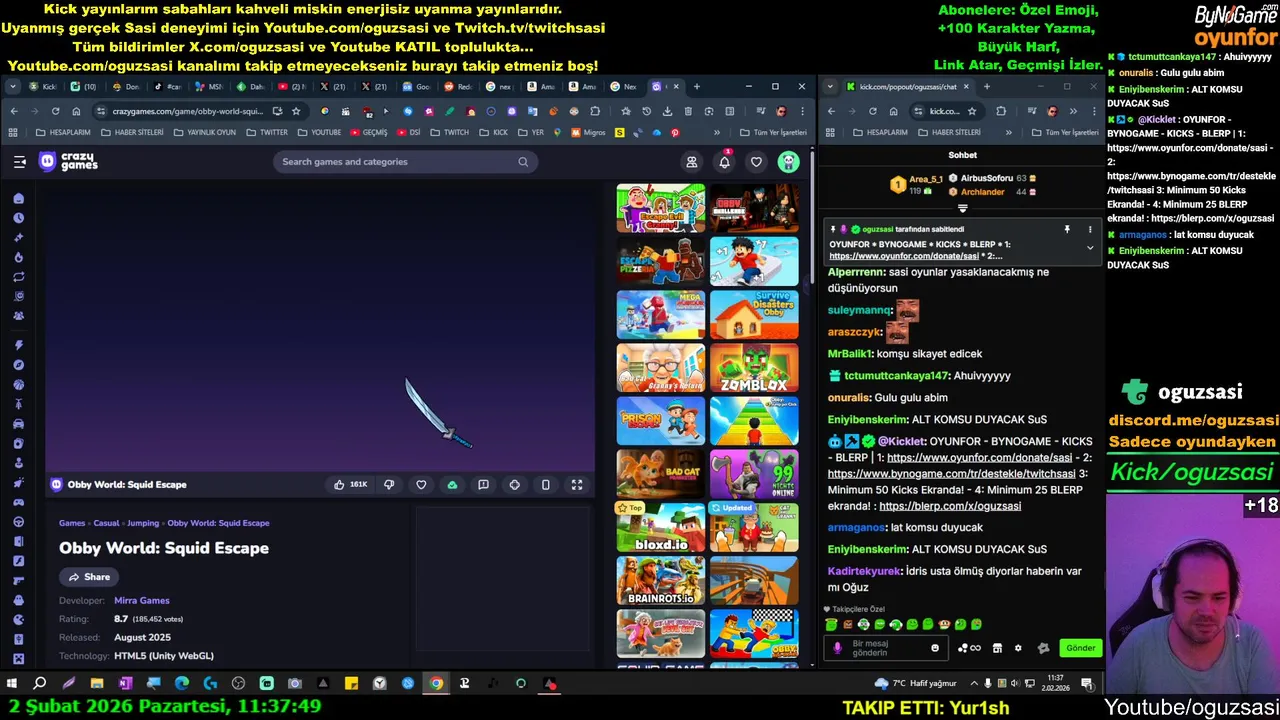Expand the leaderboard arrow under Sohbet
The image size is (1280, 720).
point(963,209)
